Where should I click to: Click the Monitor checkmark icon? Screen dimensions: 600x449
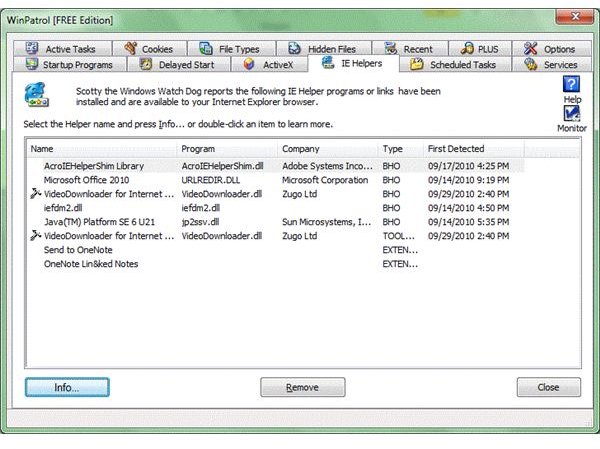click(571, 114)
